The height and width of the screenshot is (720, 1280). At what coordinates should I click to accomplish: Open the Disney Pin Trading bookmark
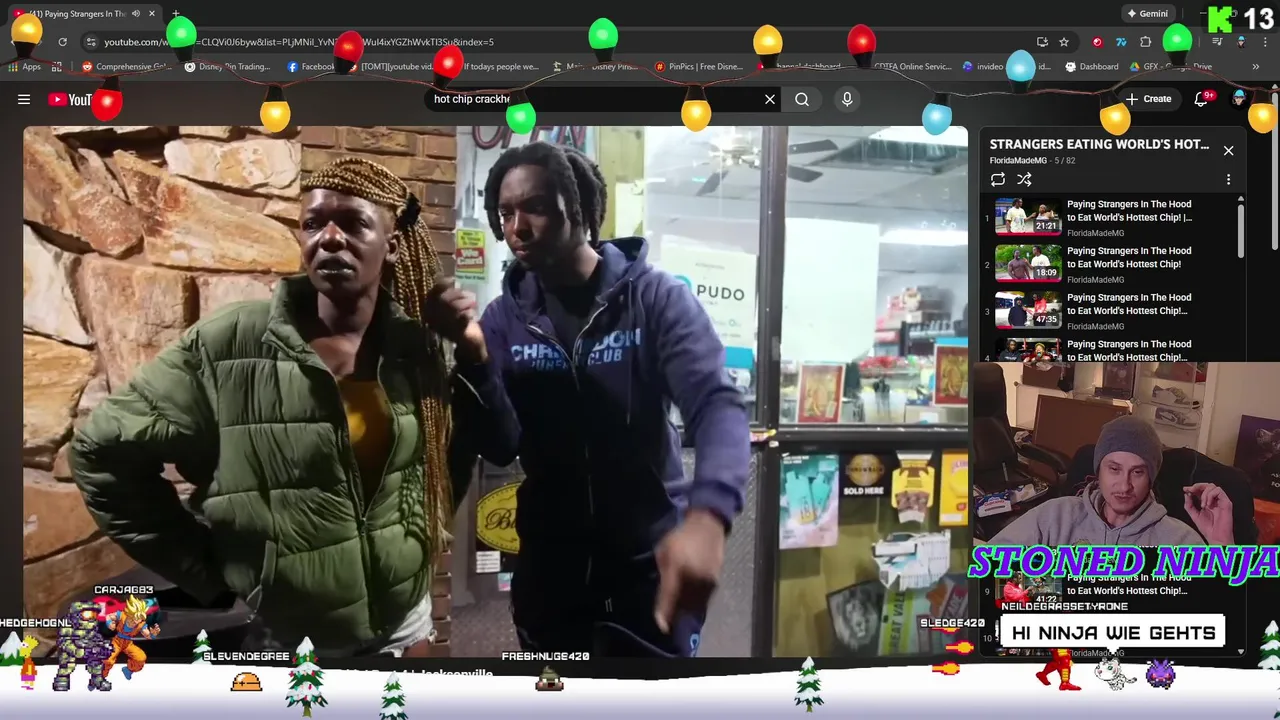[x=228, y=67]
